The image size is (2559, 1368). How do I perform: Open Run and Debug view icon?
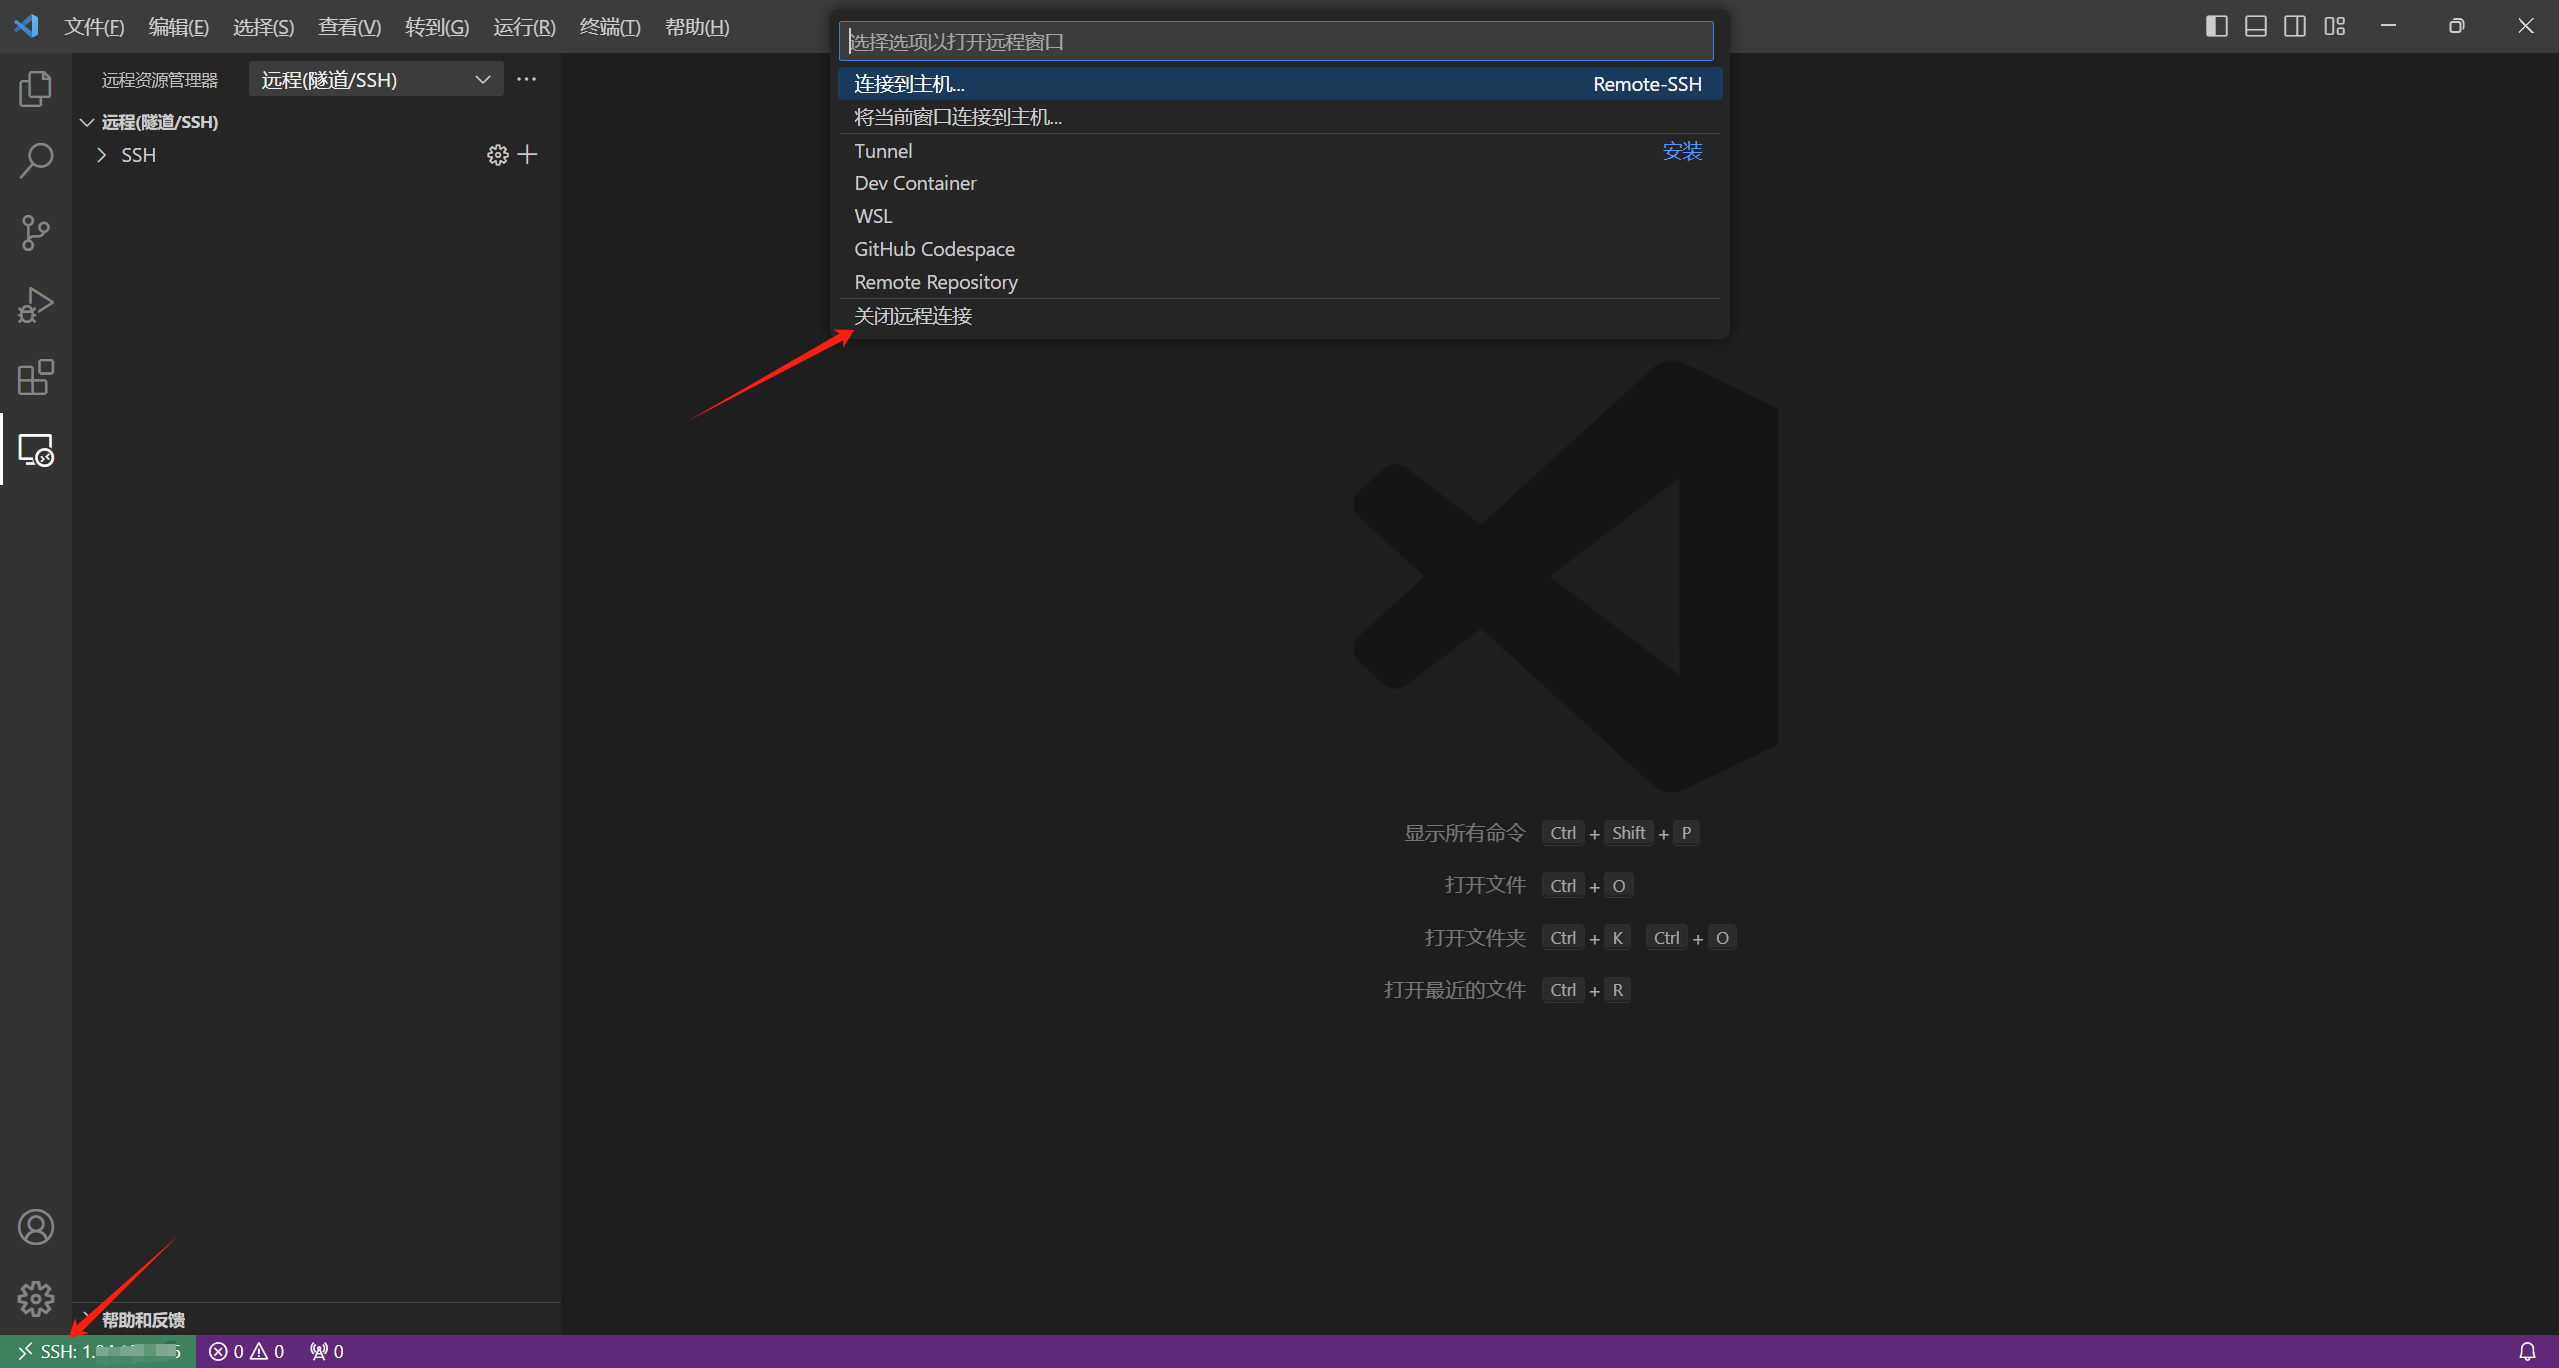click(x=36, y=305)
